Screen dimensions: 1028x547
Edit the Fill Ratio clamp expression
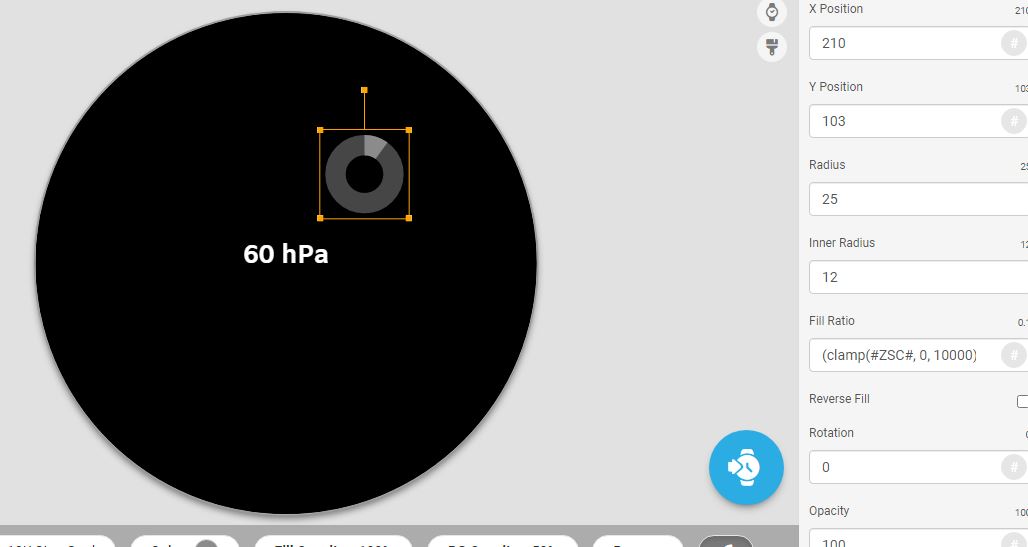coord(906,355)
